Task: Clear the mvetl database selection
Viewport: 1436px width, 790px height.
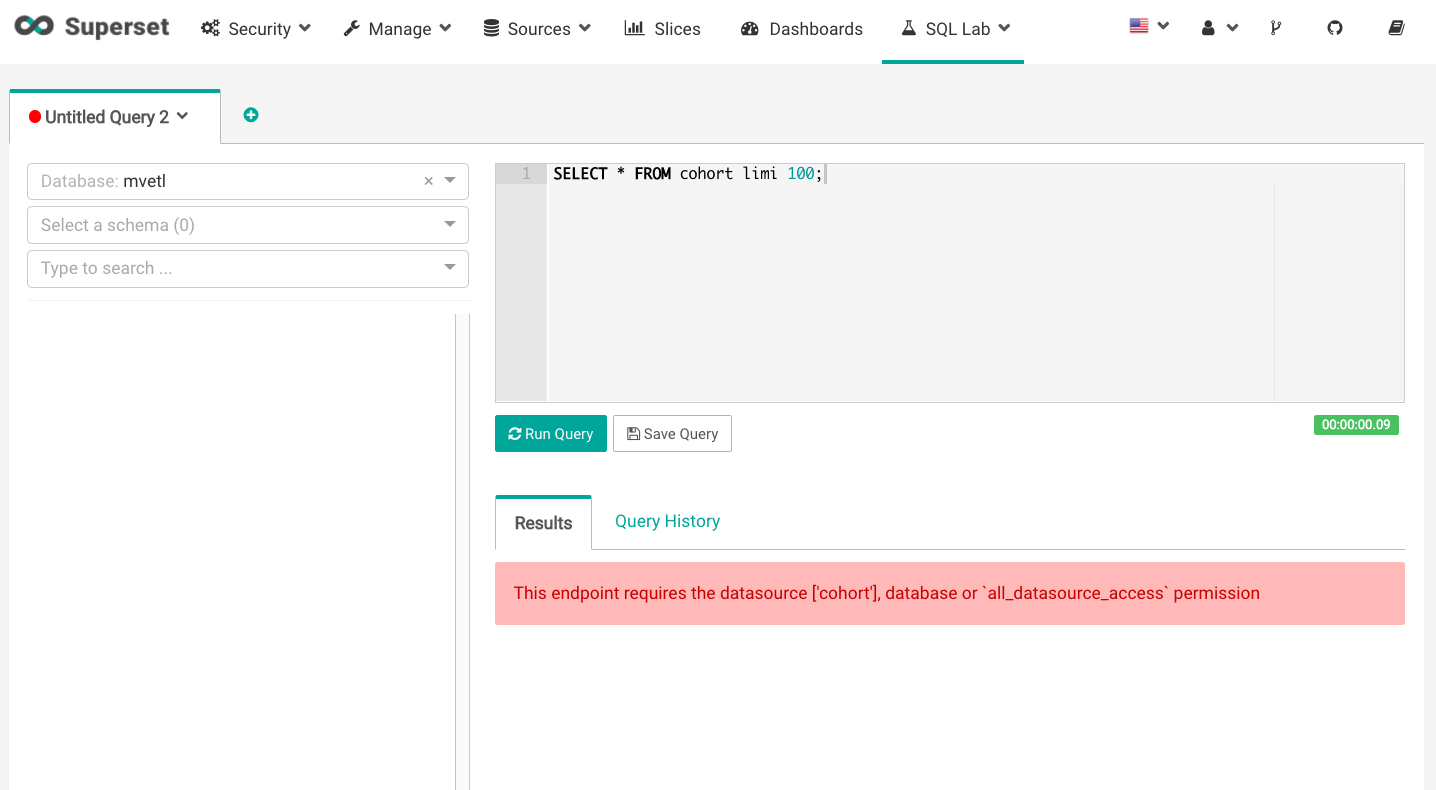Action: (428, 181)
